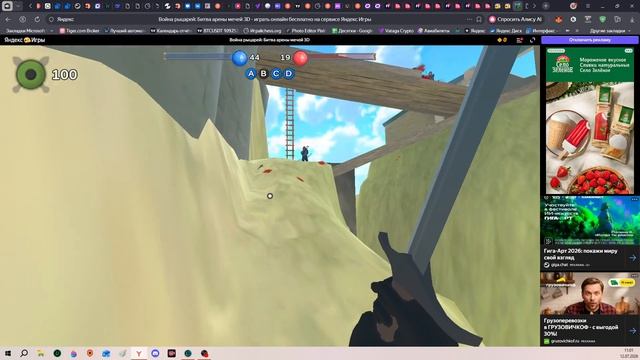Image resolution: width=640 pixels, height=360 pixels.
Task: Click the arrow on Гига-Арт 2026 ad
Action: 632,258
